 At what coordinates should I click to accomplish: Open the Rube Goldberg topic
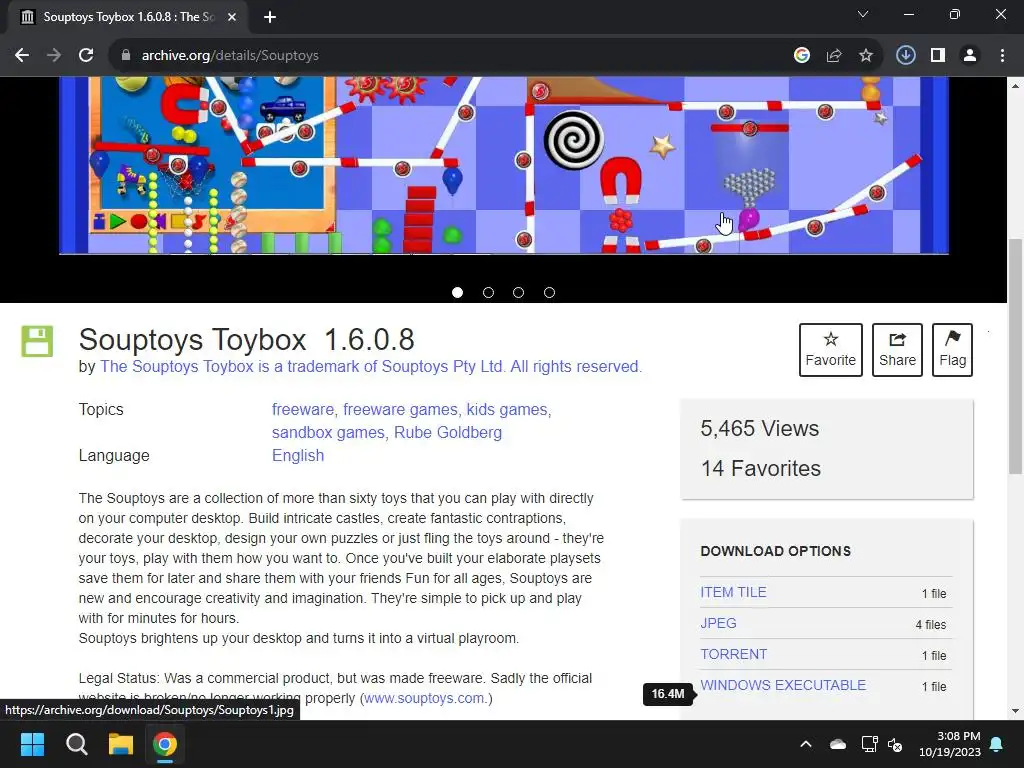point(448,432)
